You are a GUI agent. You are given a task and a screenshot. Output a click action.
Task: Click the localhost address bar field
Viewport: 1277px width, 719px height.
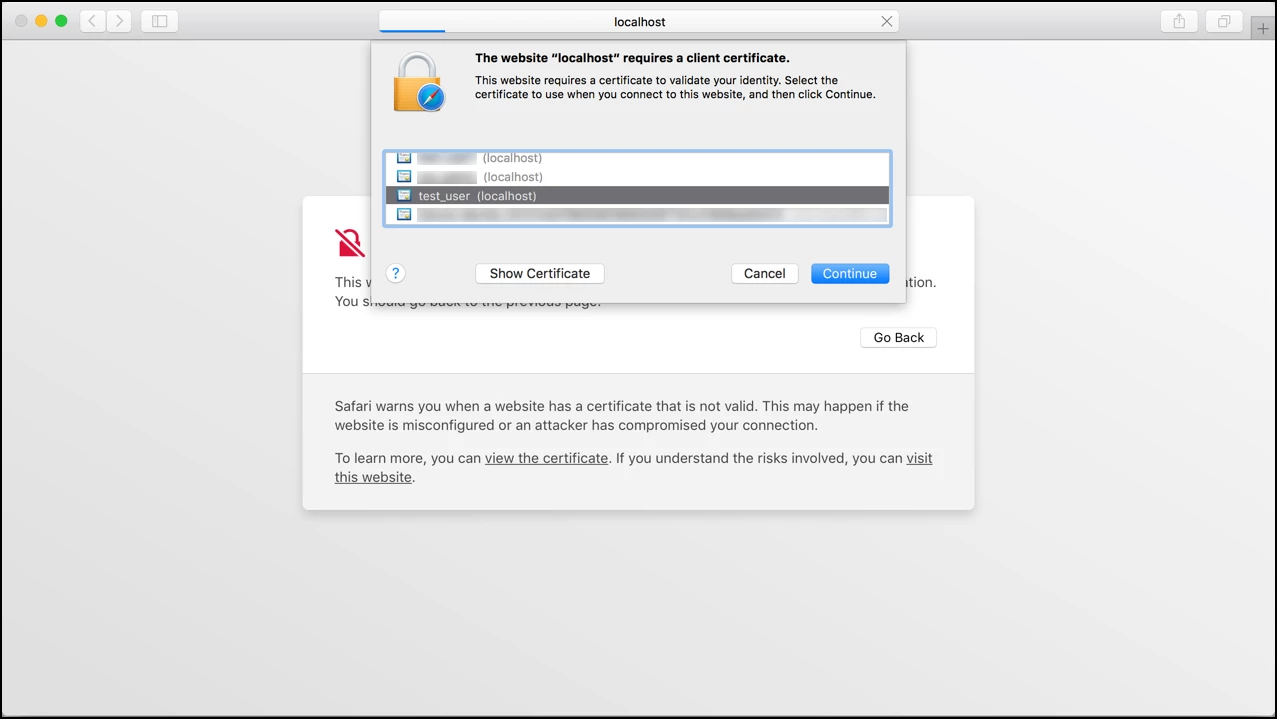(x=639, y=21)
